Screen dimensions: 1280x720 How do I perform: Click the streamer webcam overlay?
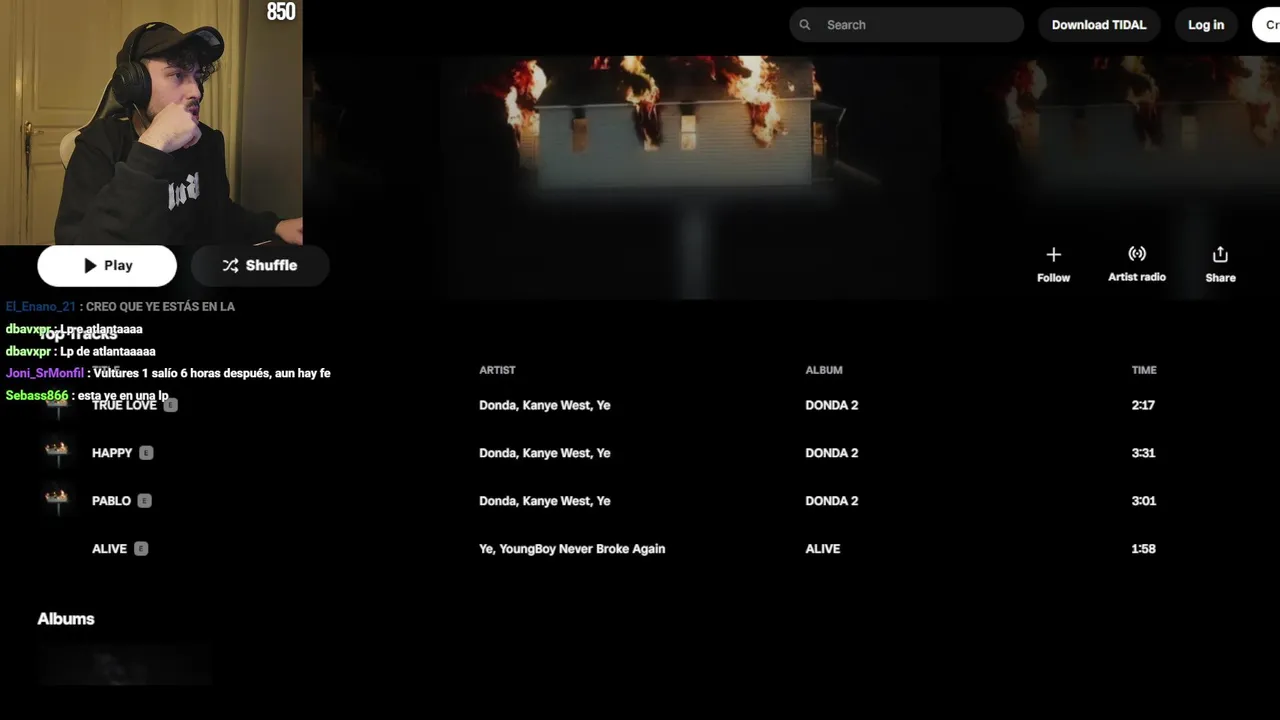pos(151,122)
